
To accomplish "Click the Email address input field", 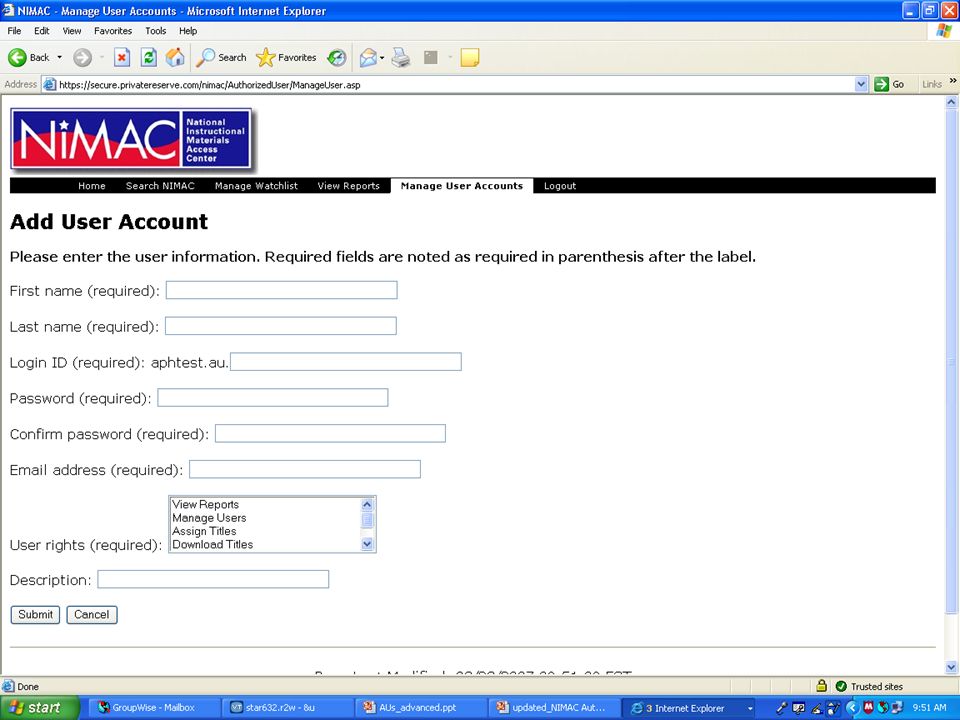I will (x=305, y=470).
